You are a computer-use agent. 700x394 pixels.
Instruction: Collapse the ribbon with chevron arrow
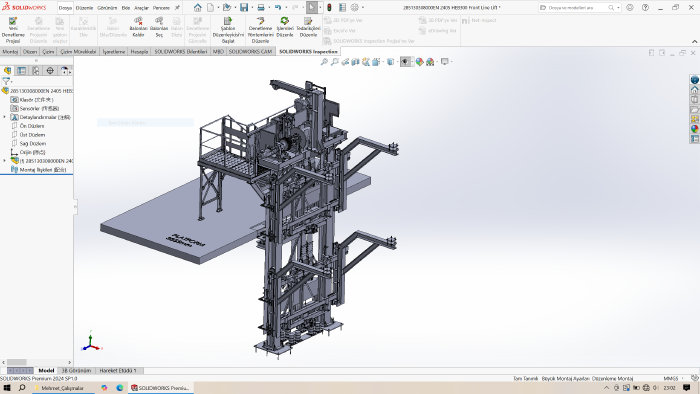click(694, 41)
